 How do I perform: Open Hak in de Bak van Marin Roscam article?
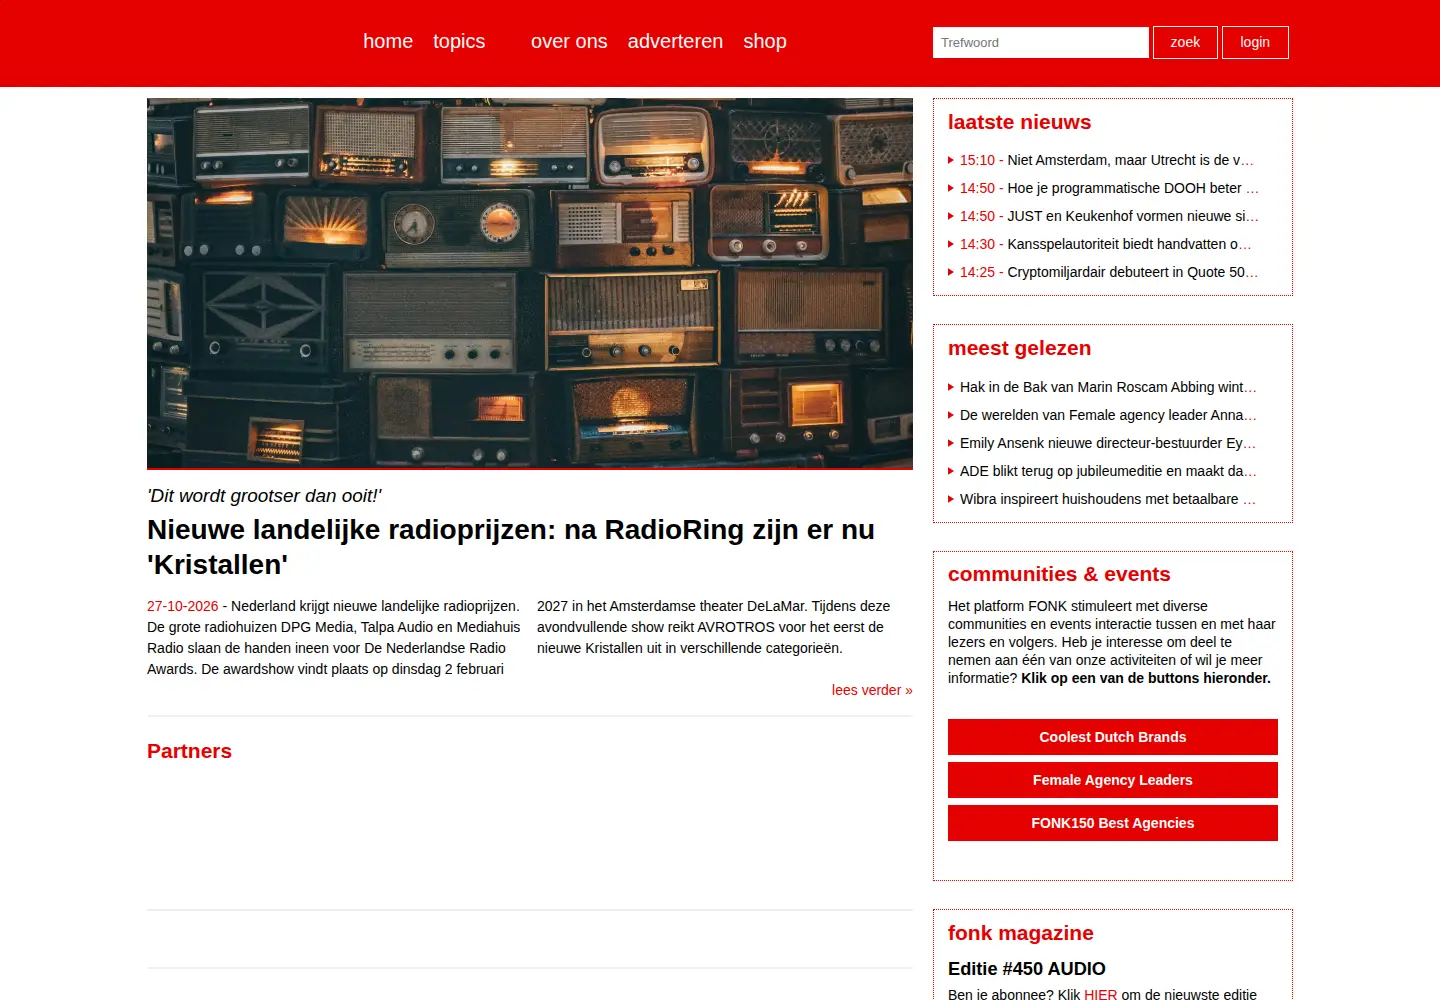click(x=1108, y=387)
